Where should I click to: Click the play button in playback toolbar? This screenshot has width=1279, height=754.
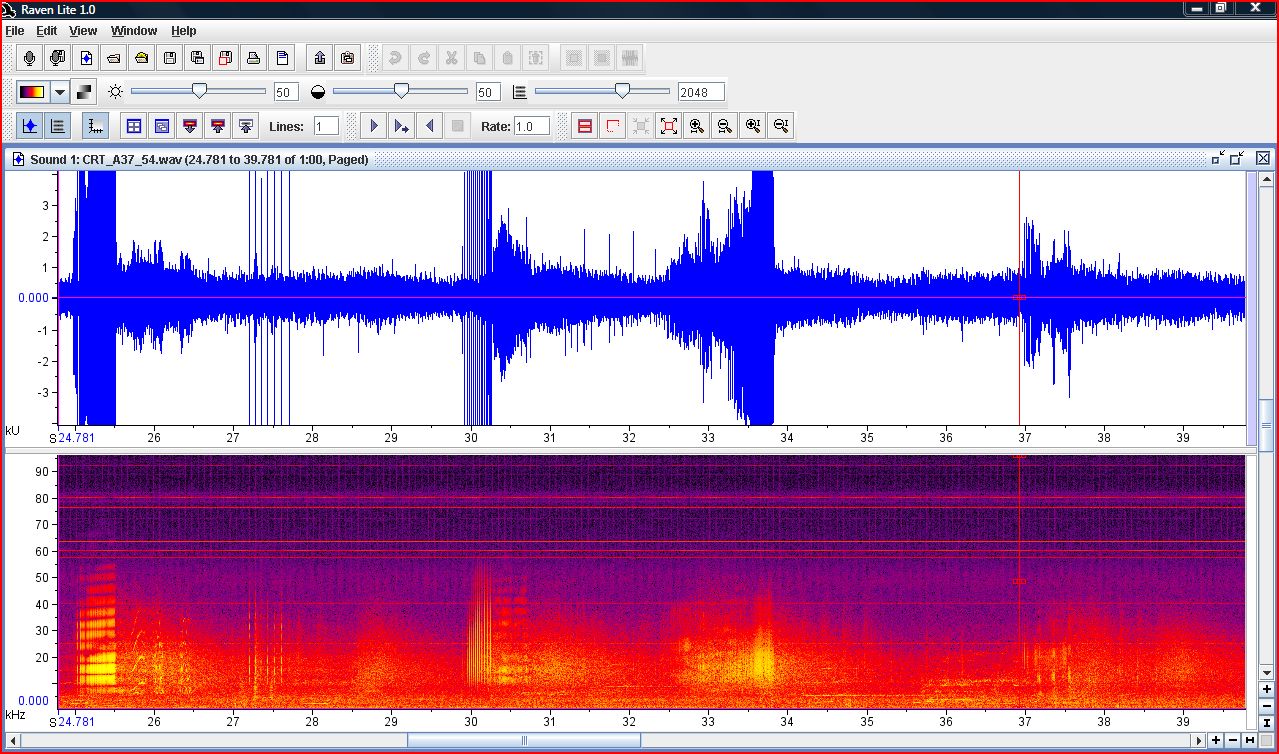pos(374,126)
